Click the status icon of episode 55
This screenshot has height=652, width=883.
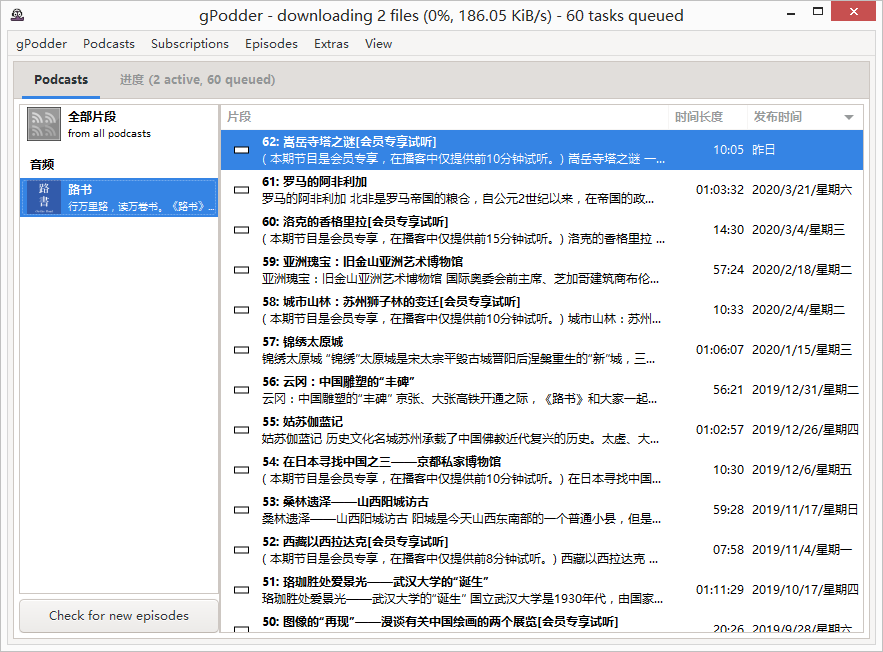coord(242,430)
